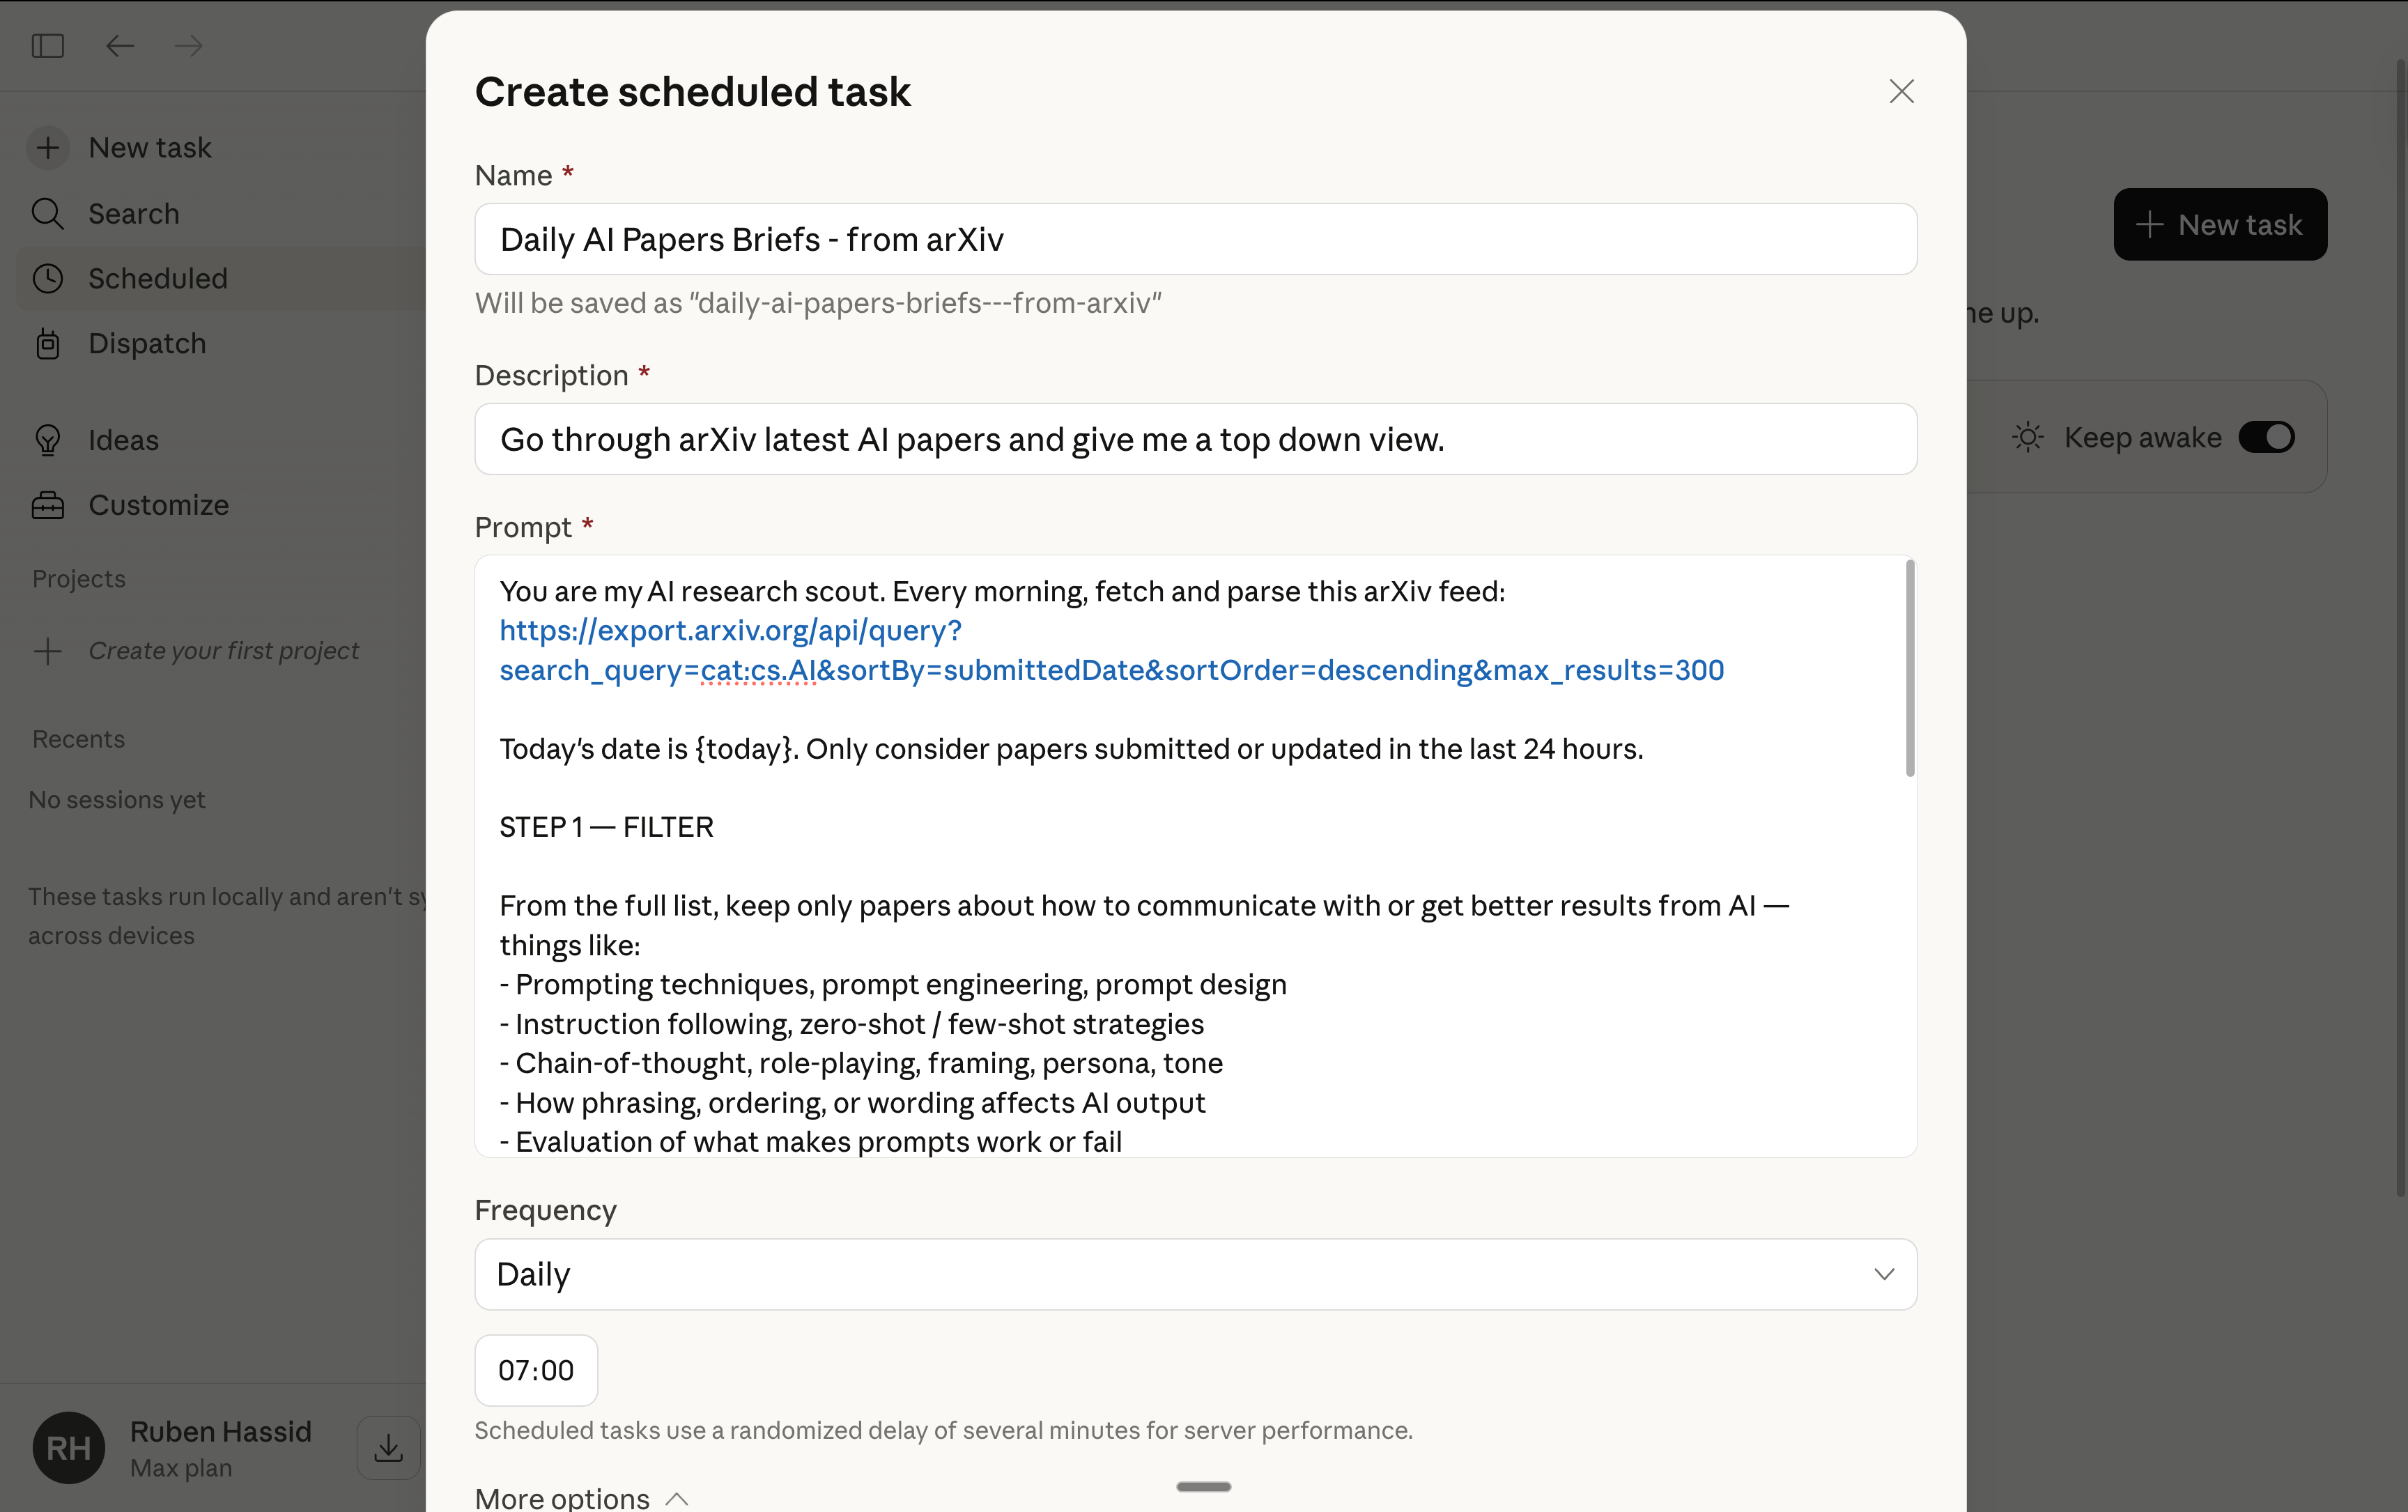Open Search in the sidebar
Viewport: 2408px width, 1512px height.
133,214
